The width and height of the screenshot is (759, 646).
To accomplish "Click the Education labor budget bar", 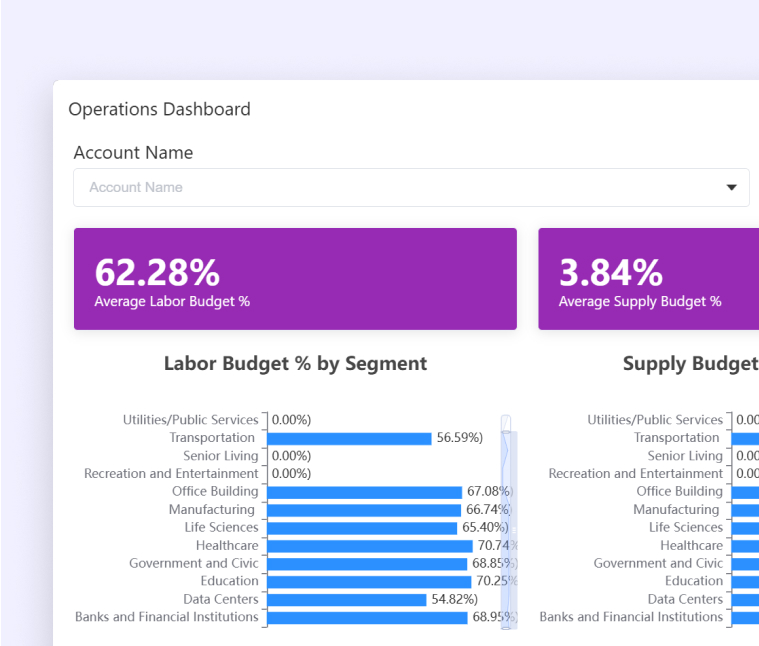I will point(369,582).
